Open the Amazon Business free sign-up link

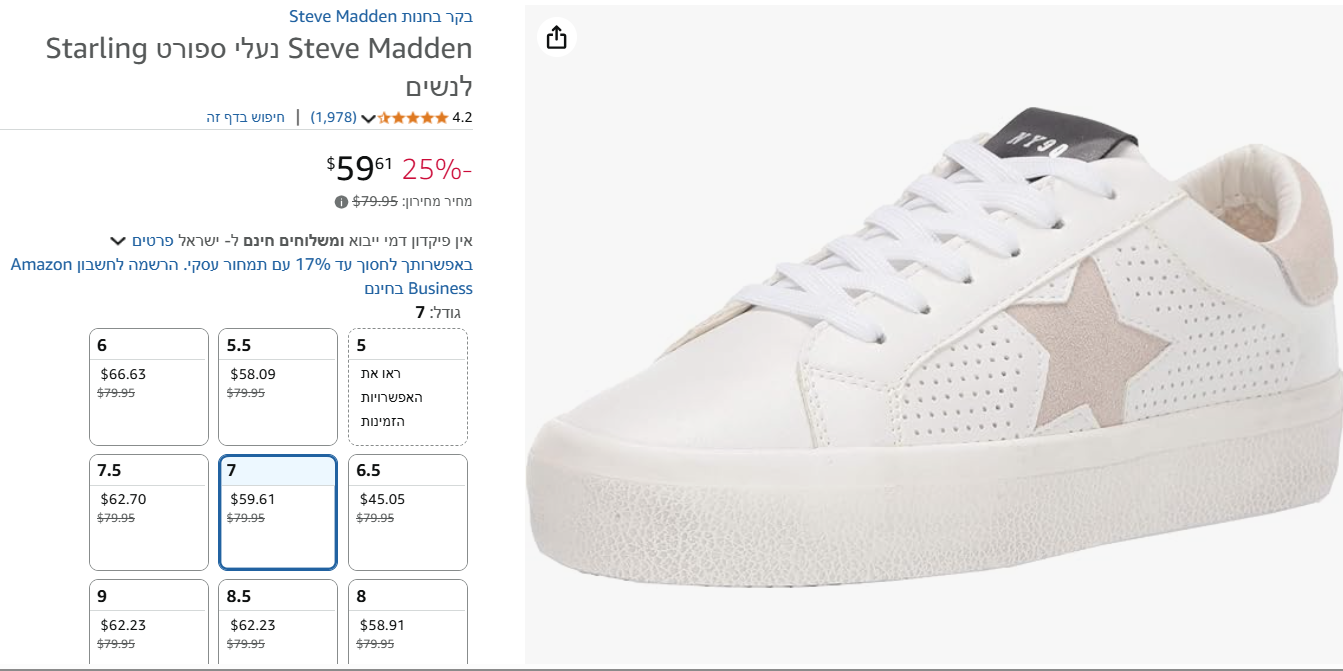(x=241, y=277)
